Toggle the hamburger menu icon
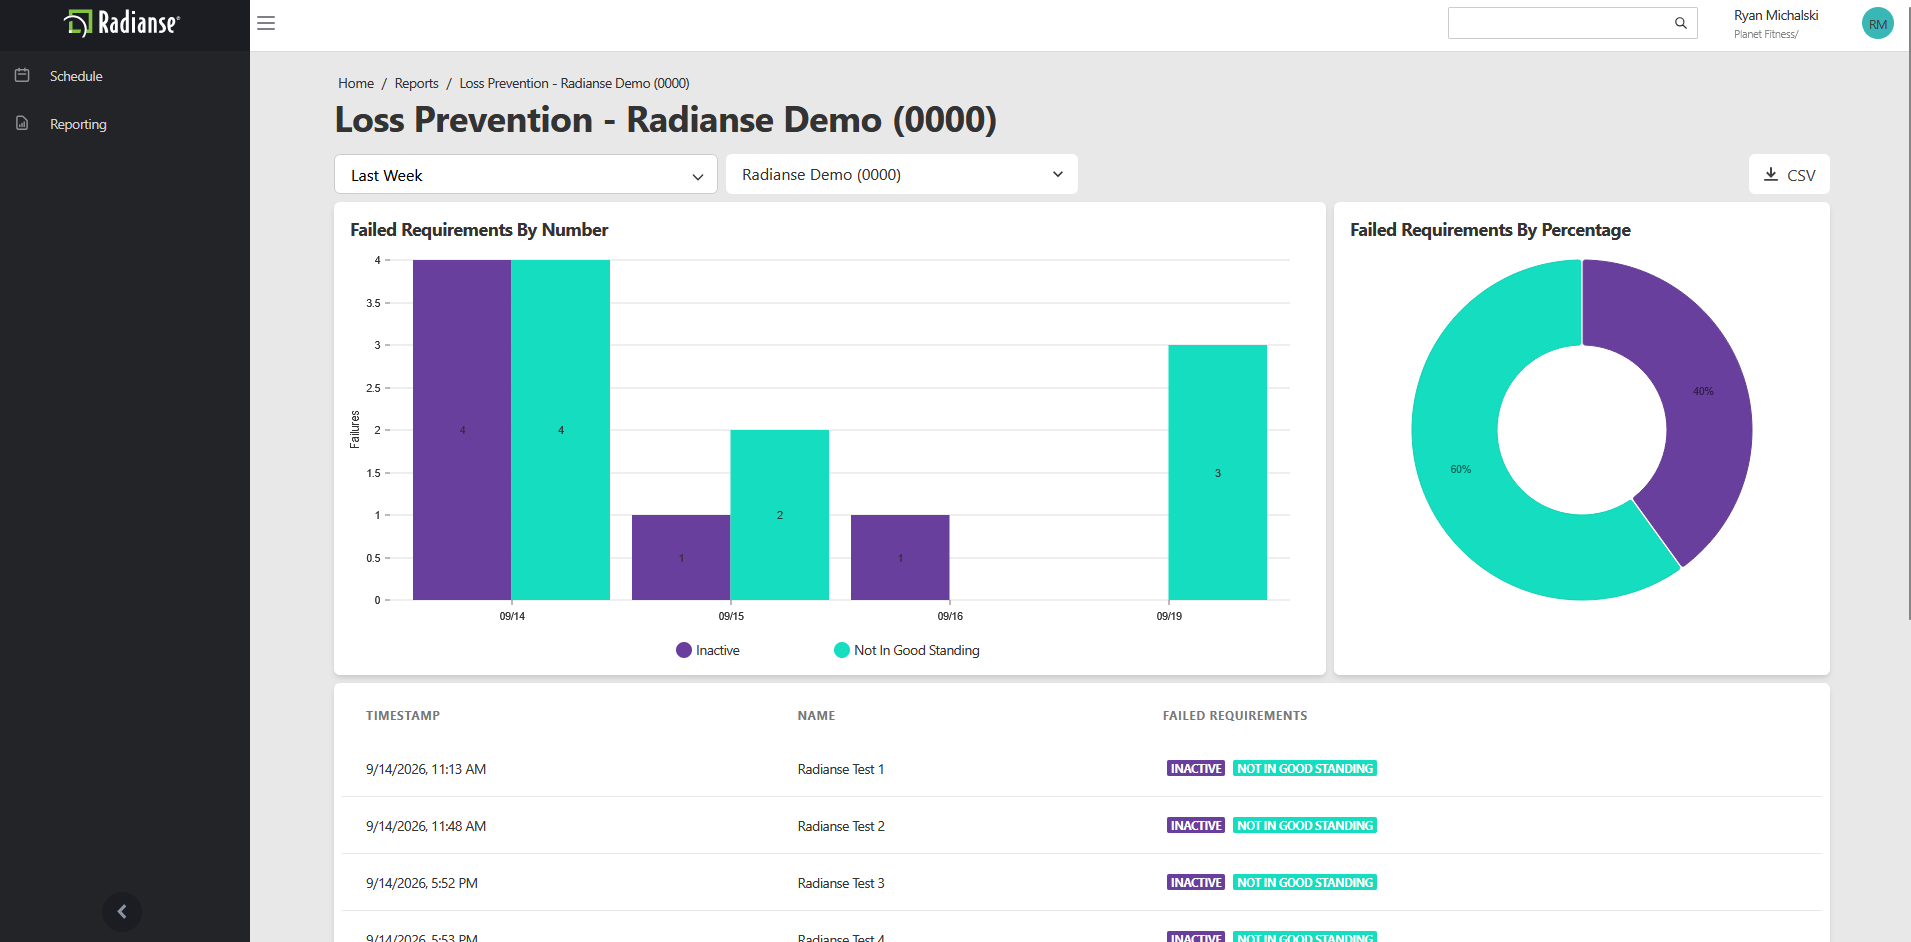The width and height of the screenshot is (1911, 942). pyautogui.click(x=266, y=23)
